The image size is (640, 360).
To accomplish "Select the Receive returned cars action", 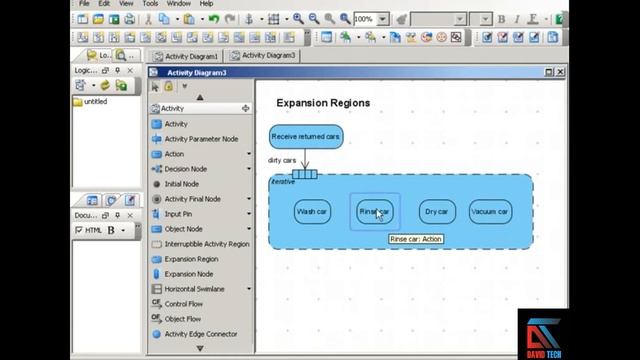I will [x=306, y=136].
